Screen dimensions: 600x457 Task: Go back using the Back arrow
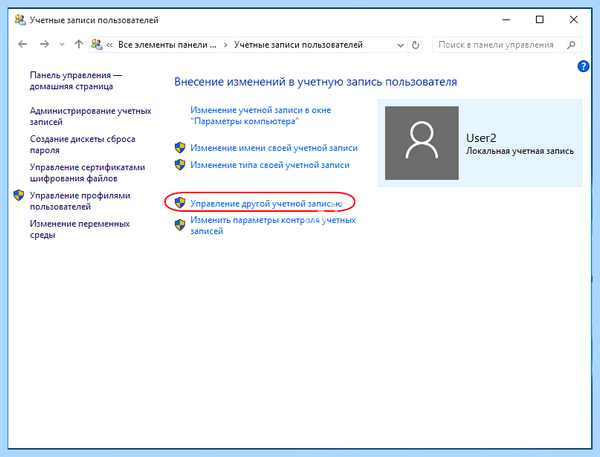tap(23, 44)
